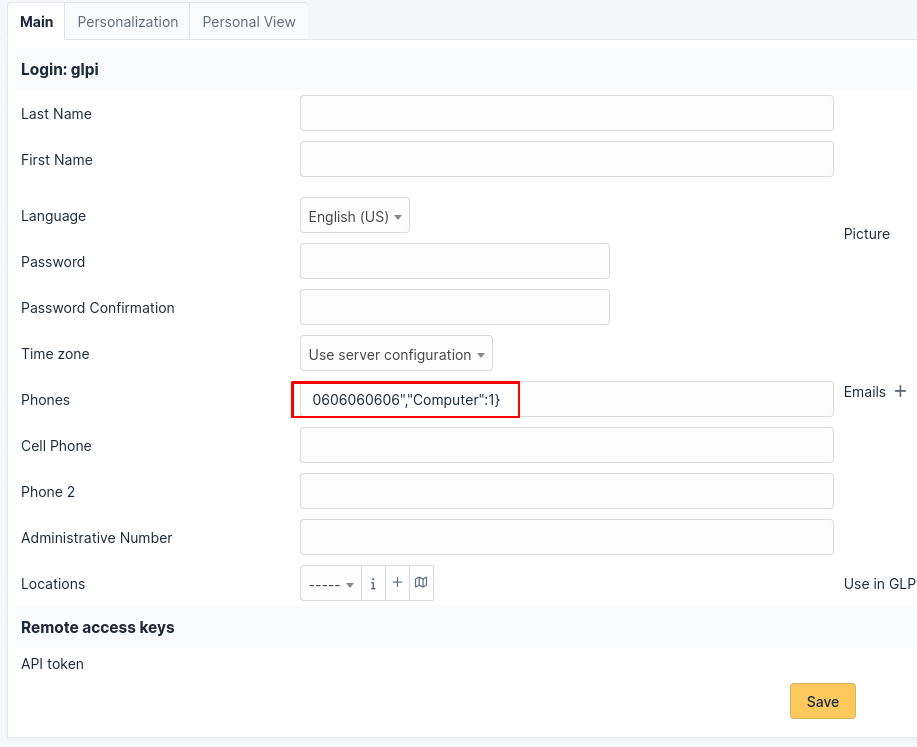Open the Language dropdown showing English (US)

click(355, 216)
